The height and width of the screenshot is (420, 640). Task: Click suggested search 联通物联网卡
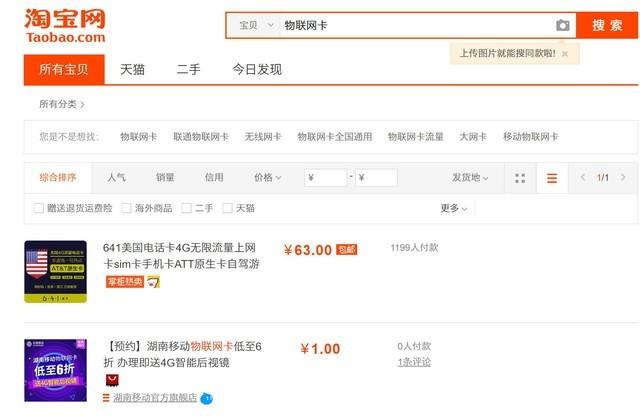pyautogui.click(x=201, y=137)
